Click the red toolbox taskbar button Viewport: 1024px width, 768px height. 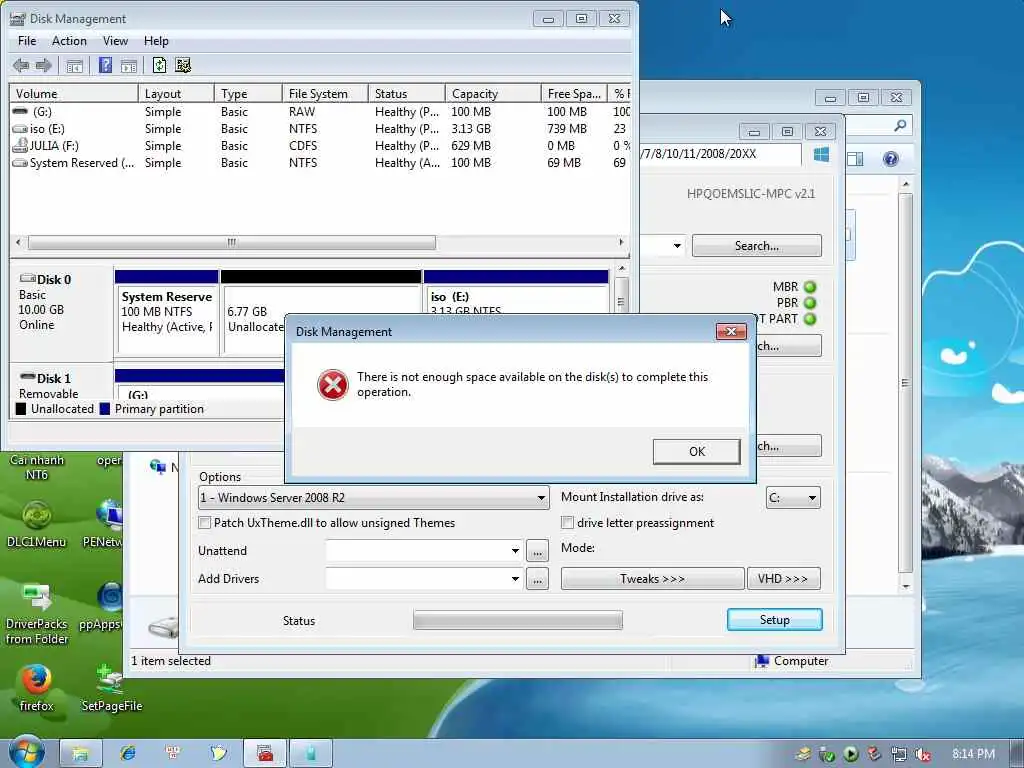pos(264,753)
